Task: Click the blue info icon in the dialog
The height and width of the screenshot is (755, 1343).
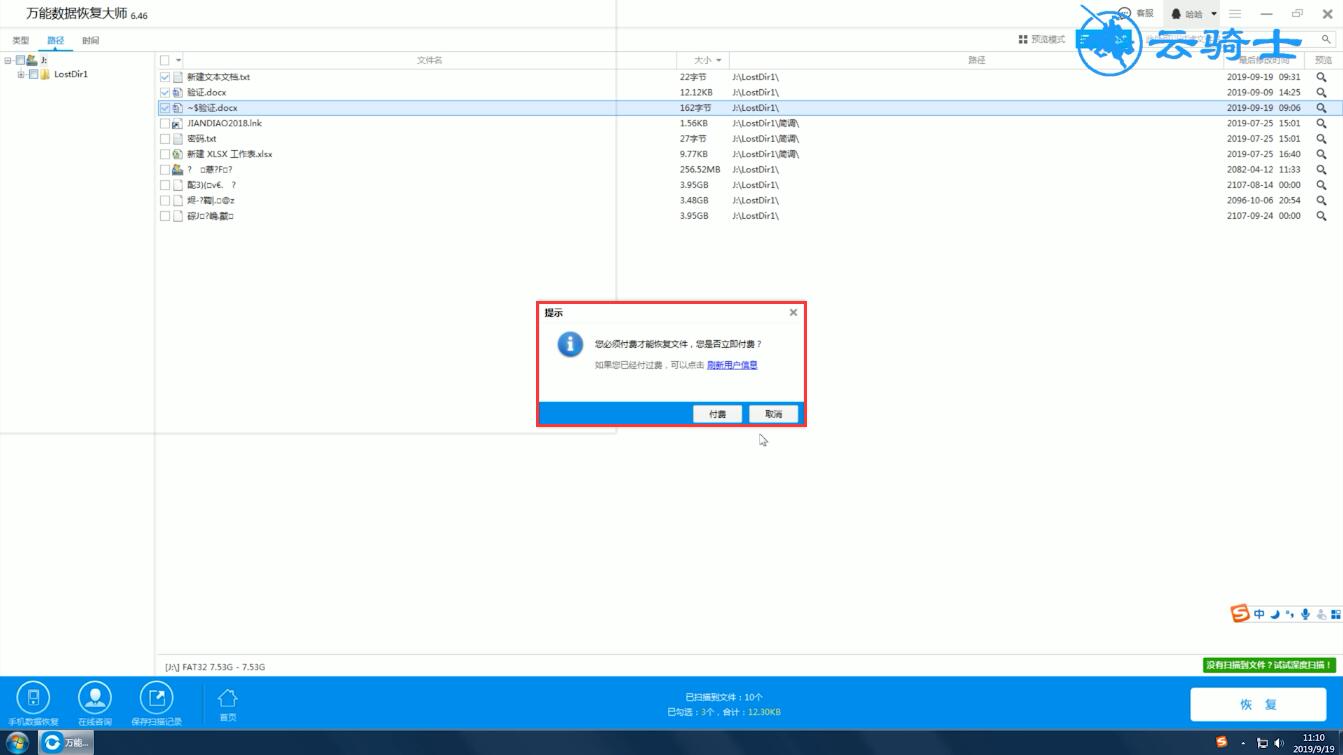Action: tap(570, 344)
